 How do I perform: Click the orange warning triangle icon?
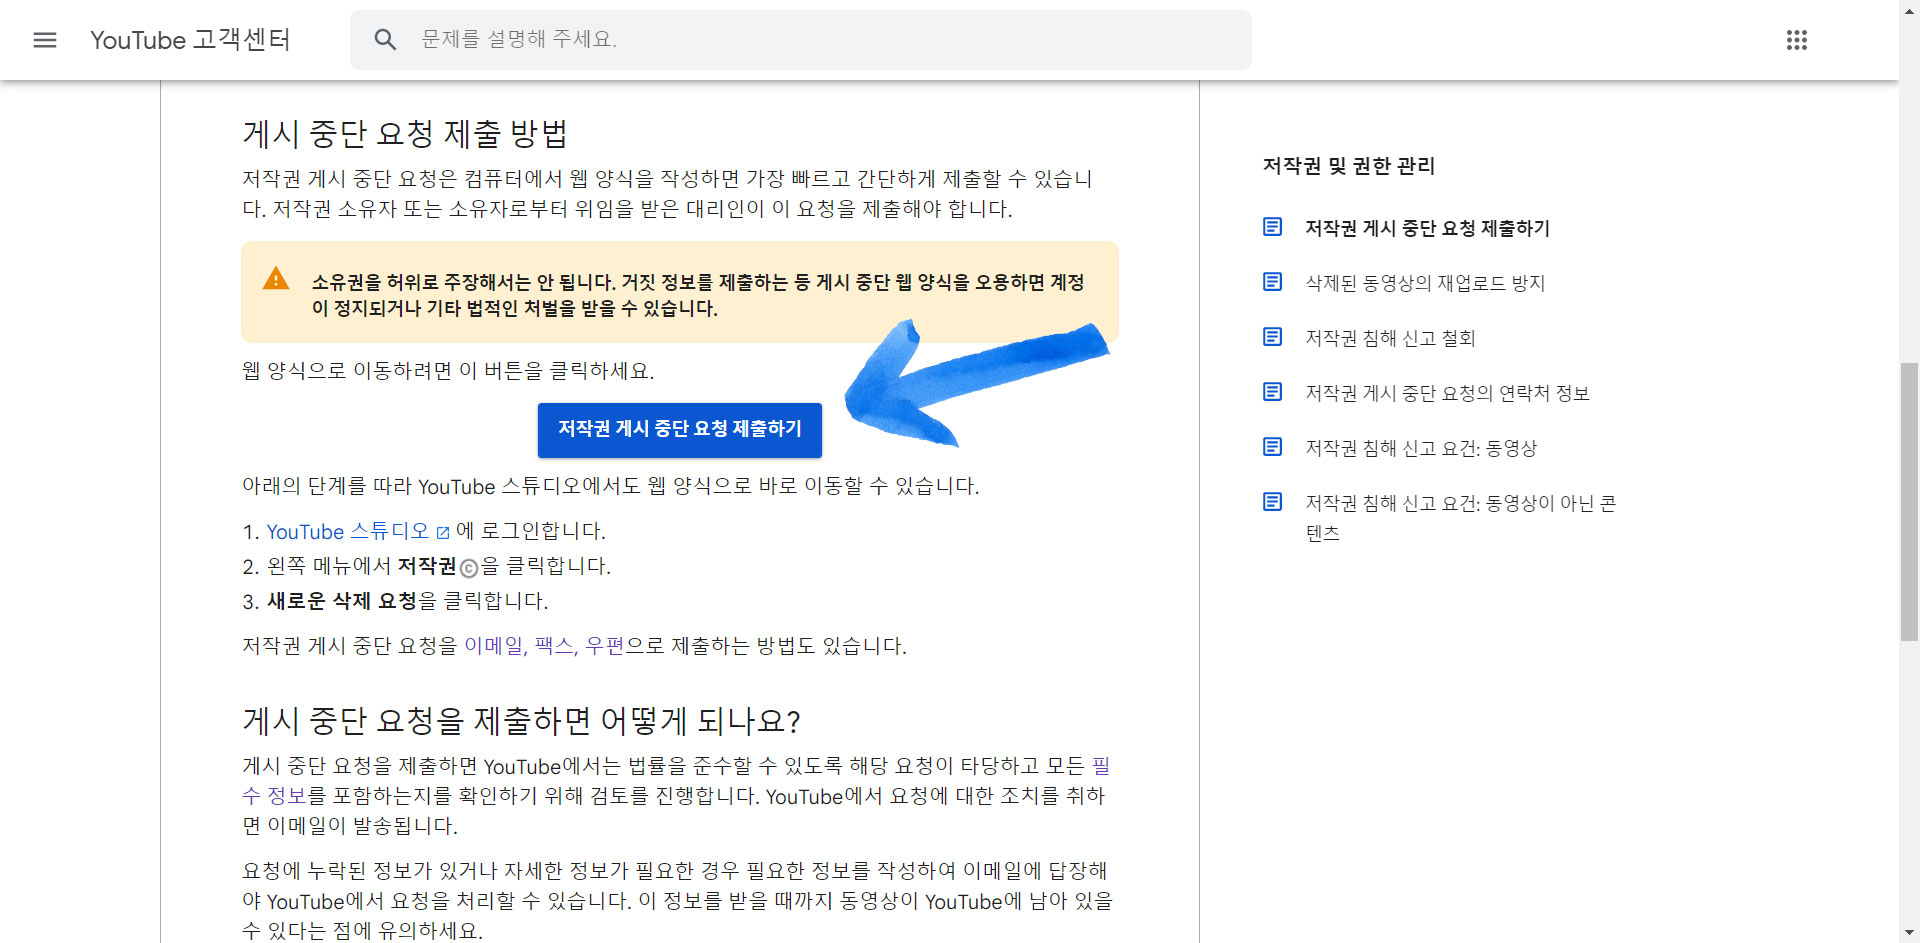(x=276, y=279)
